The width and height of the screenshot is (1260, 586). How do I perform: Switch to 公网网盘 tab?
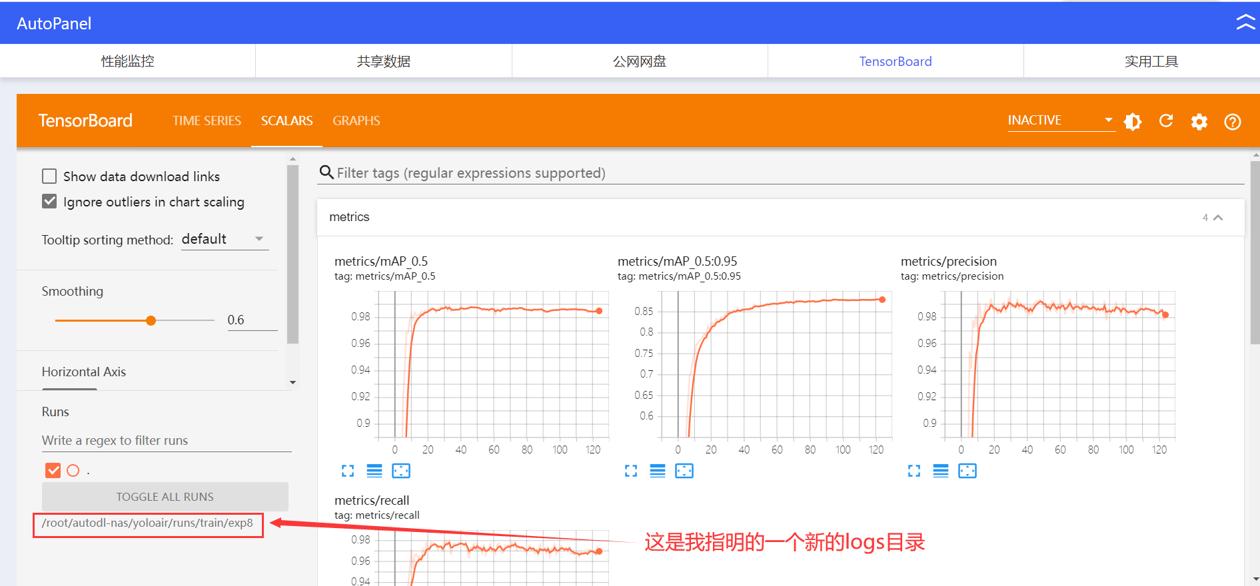click(x=640, y=61)
